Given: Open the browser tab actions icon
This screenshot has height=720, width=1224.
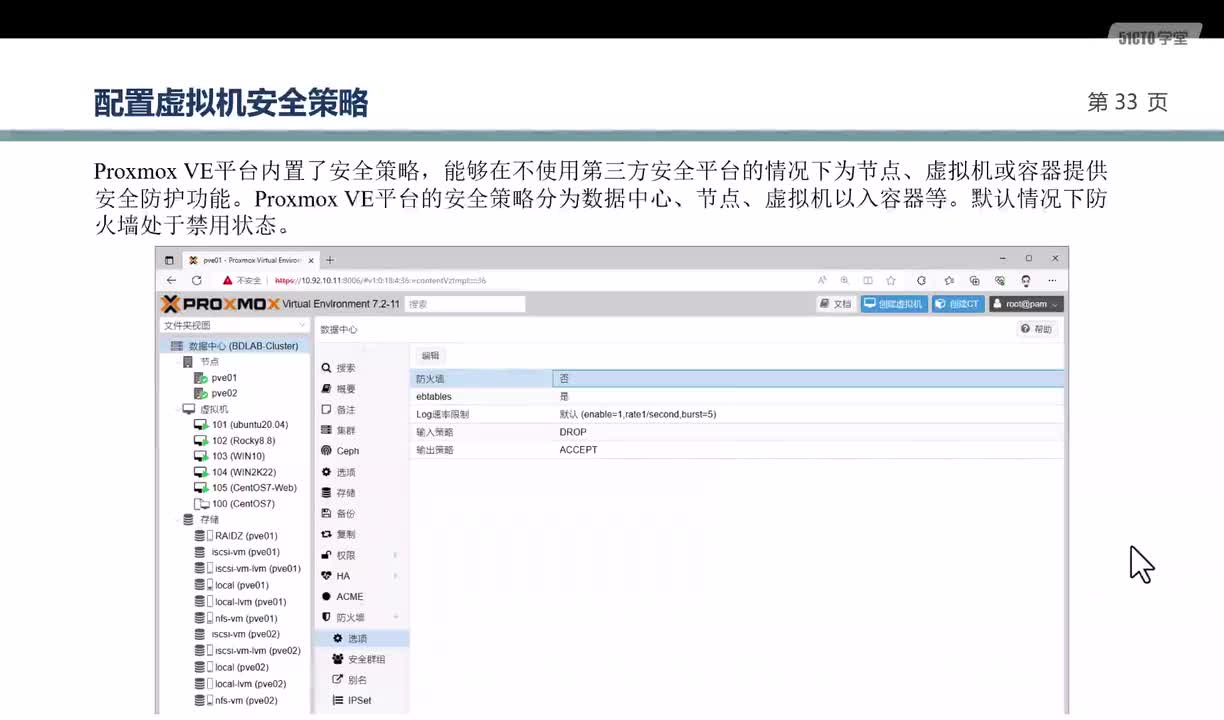Looking at the screenshot, I should [169, 260].
